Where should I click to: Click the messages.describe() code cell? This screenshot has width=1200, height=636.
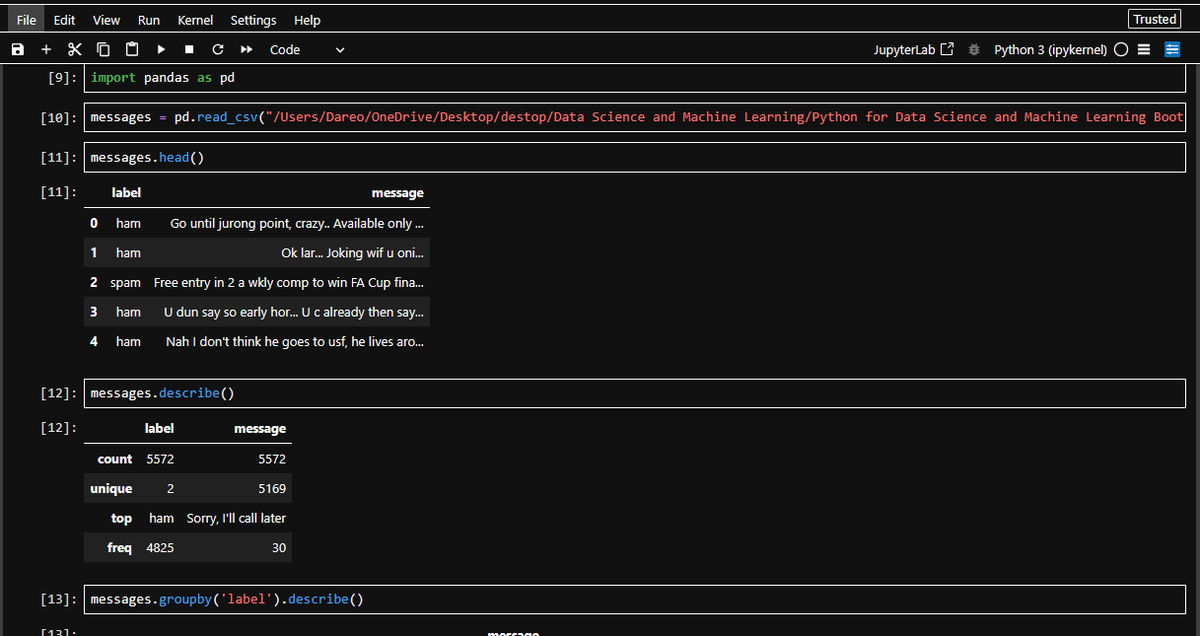634,393
